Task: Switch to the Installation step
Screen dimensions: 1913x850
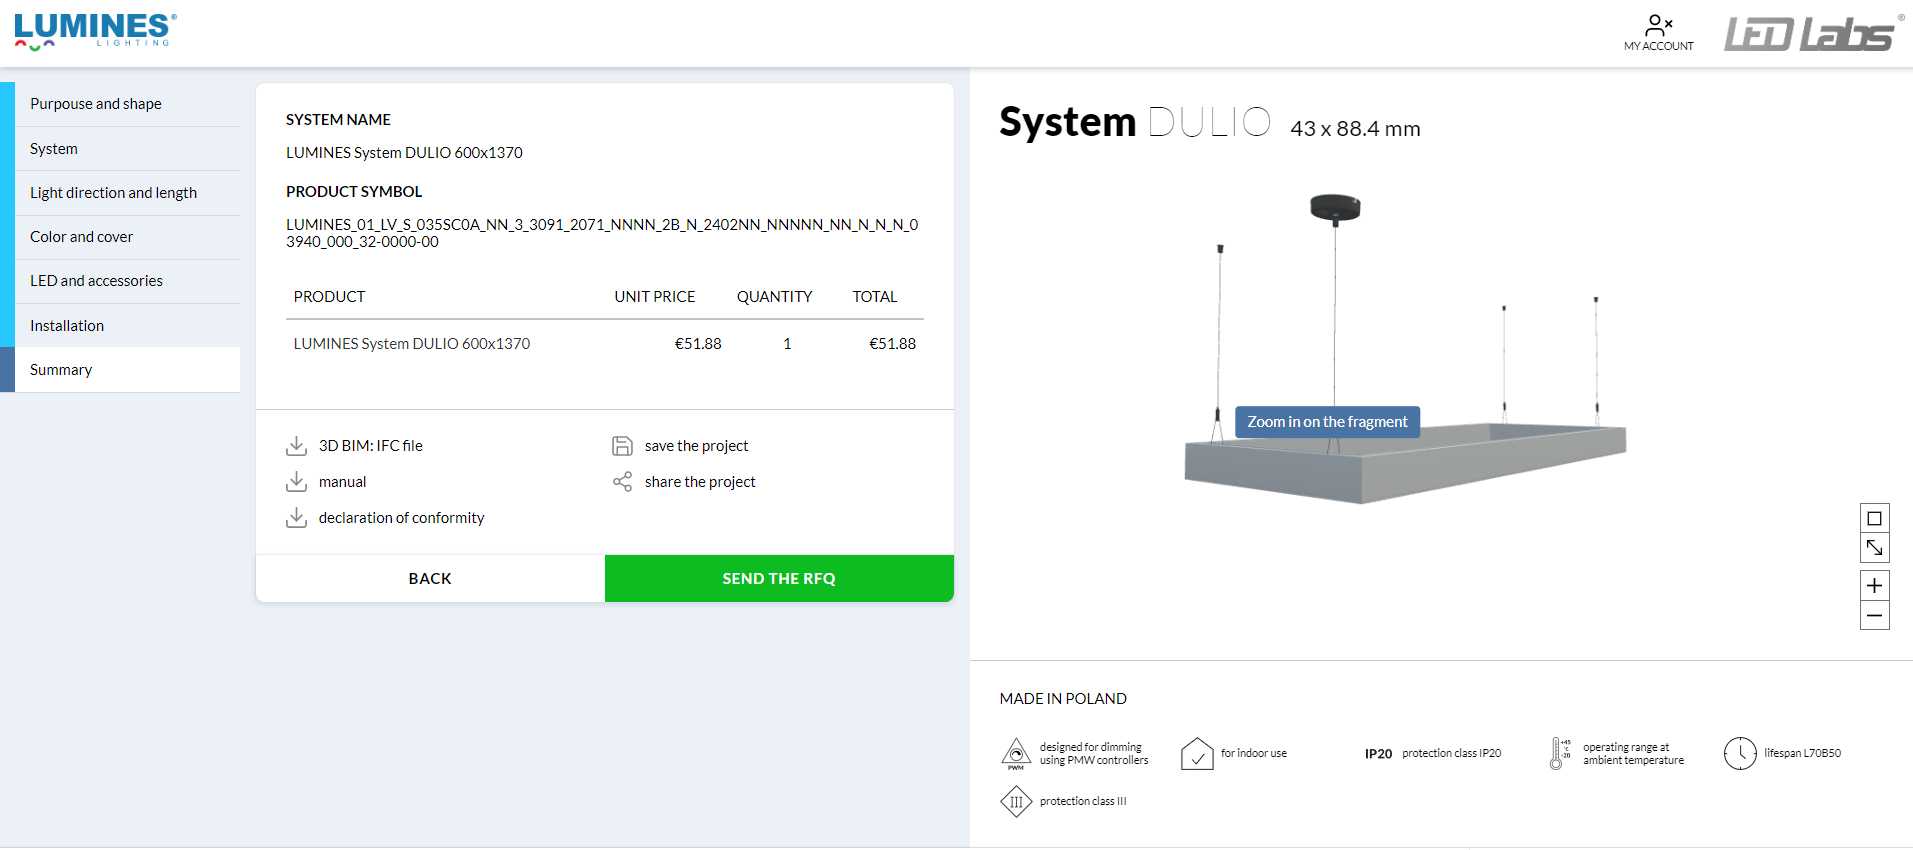Action: pyautogui.click(x=128, y=326)
